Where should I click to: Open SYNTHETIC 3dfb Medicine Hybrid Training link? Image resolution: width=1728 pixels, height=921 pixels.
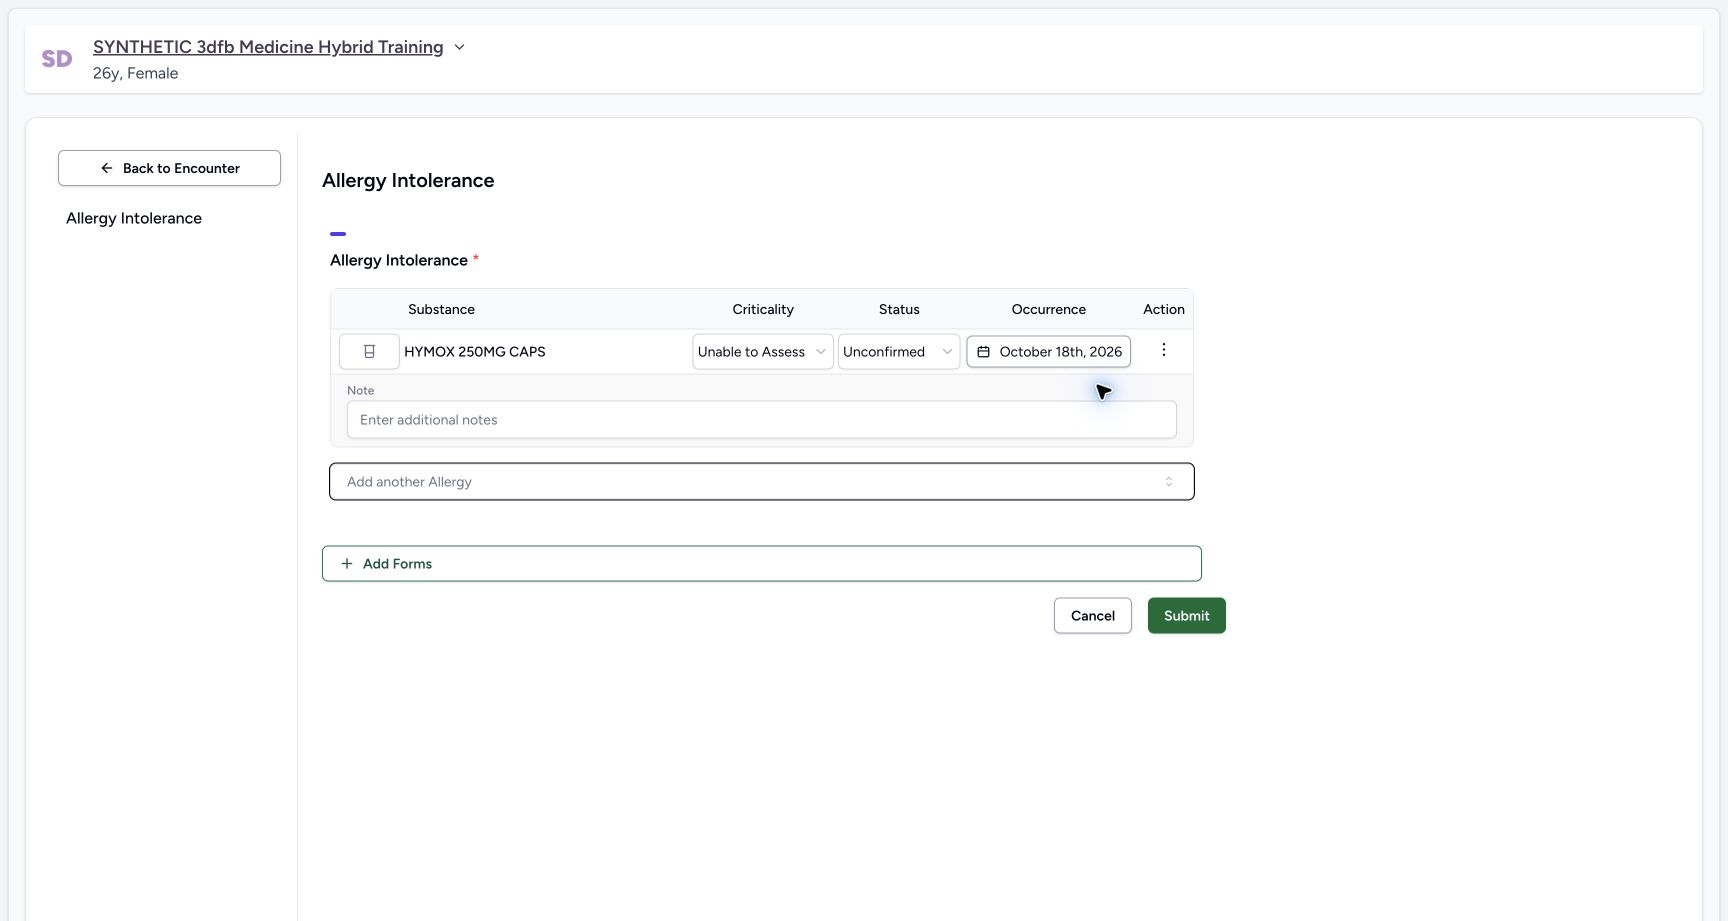pos(268,47)
